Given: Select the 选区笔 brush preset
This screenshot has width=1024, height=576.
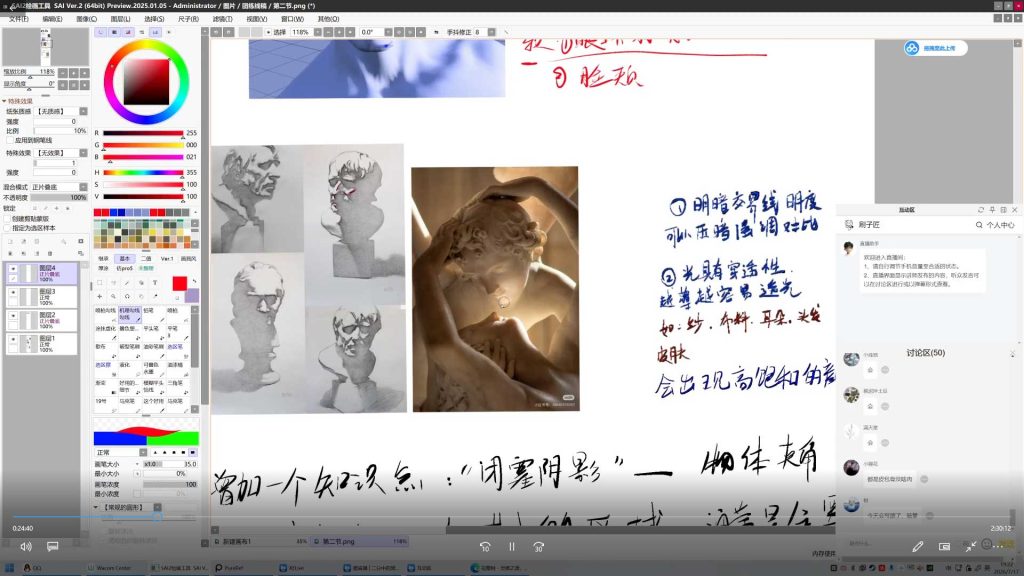Looking at the screenshot, I should click(x=178, y=351).
